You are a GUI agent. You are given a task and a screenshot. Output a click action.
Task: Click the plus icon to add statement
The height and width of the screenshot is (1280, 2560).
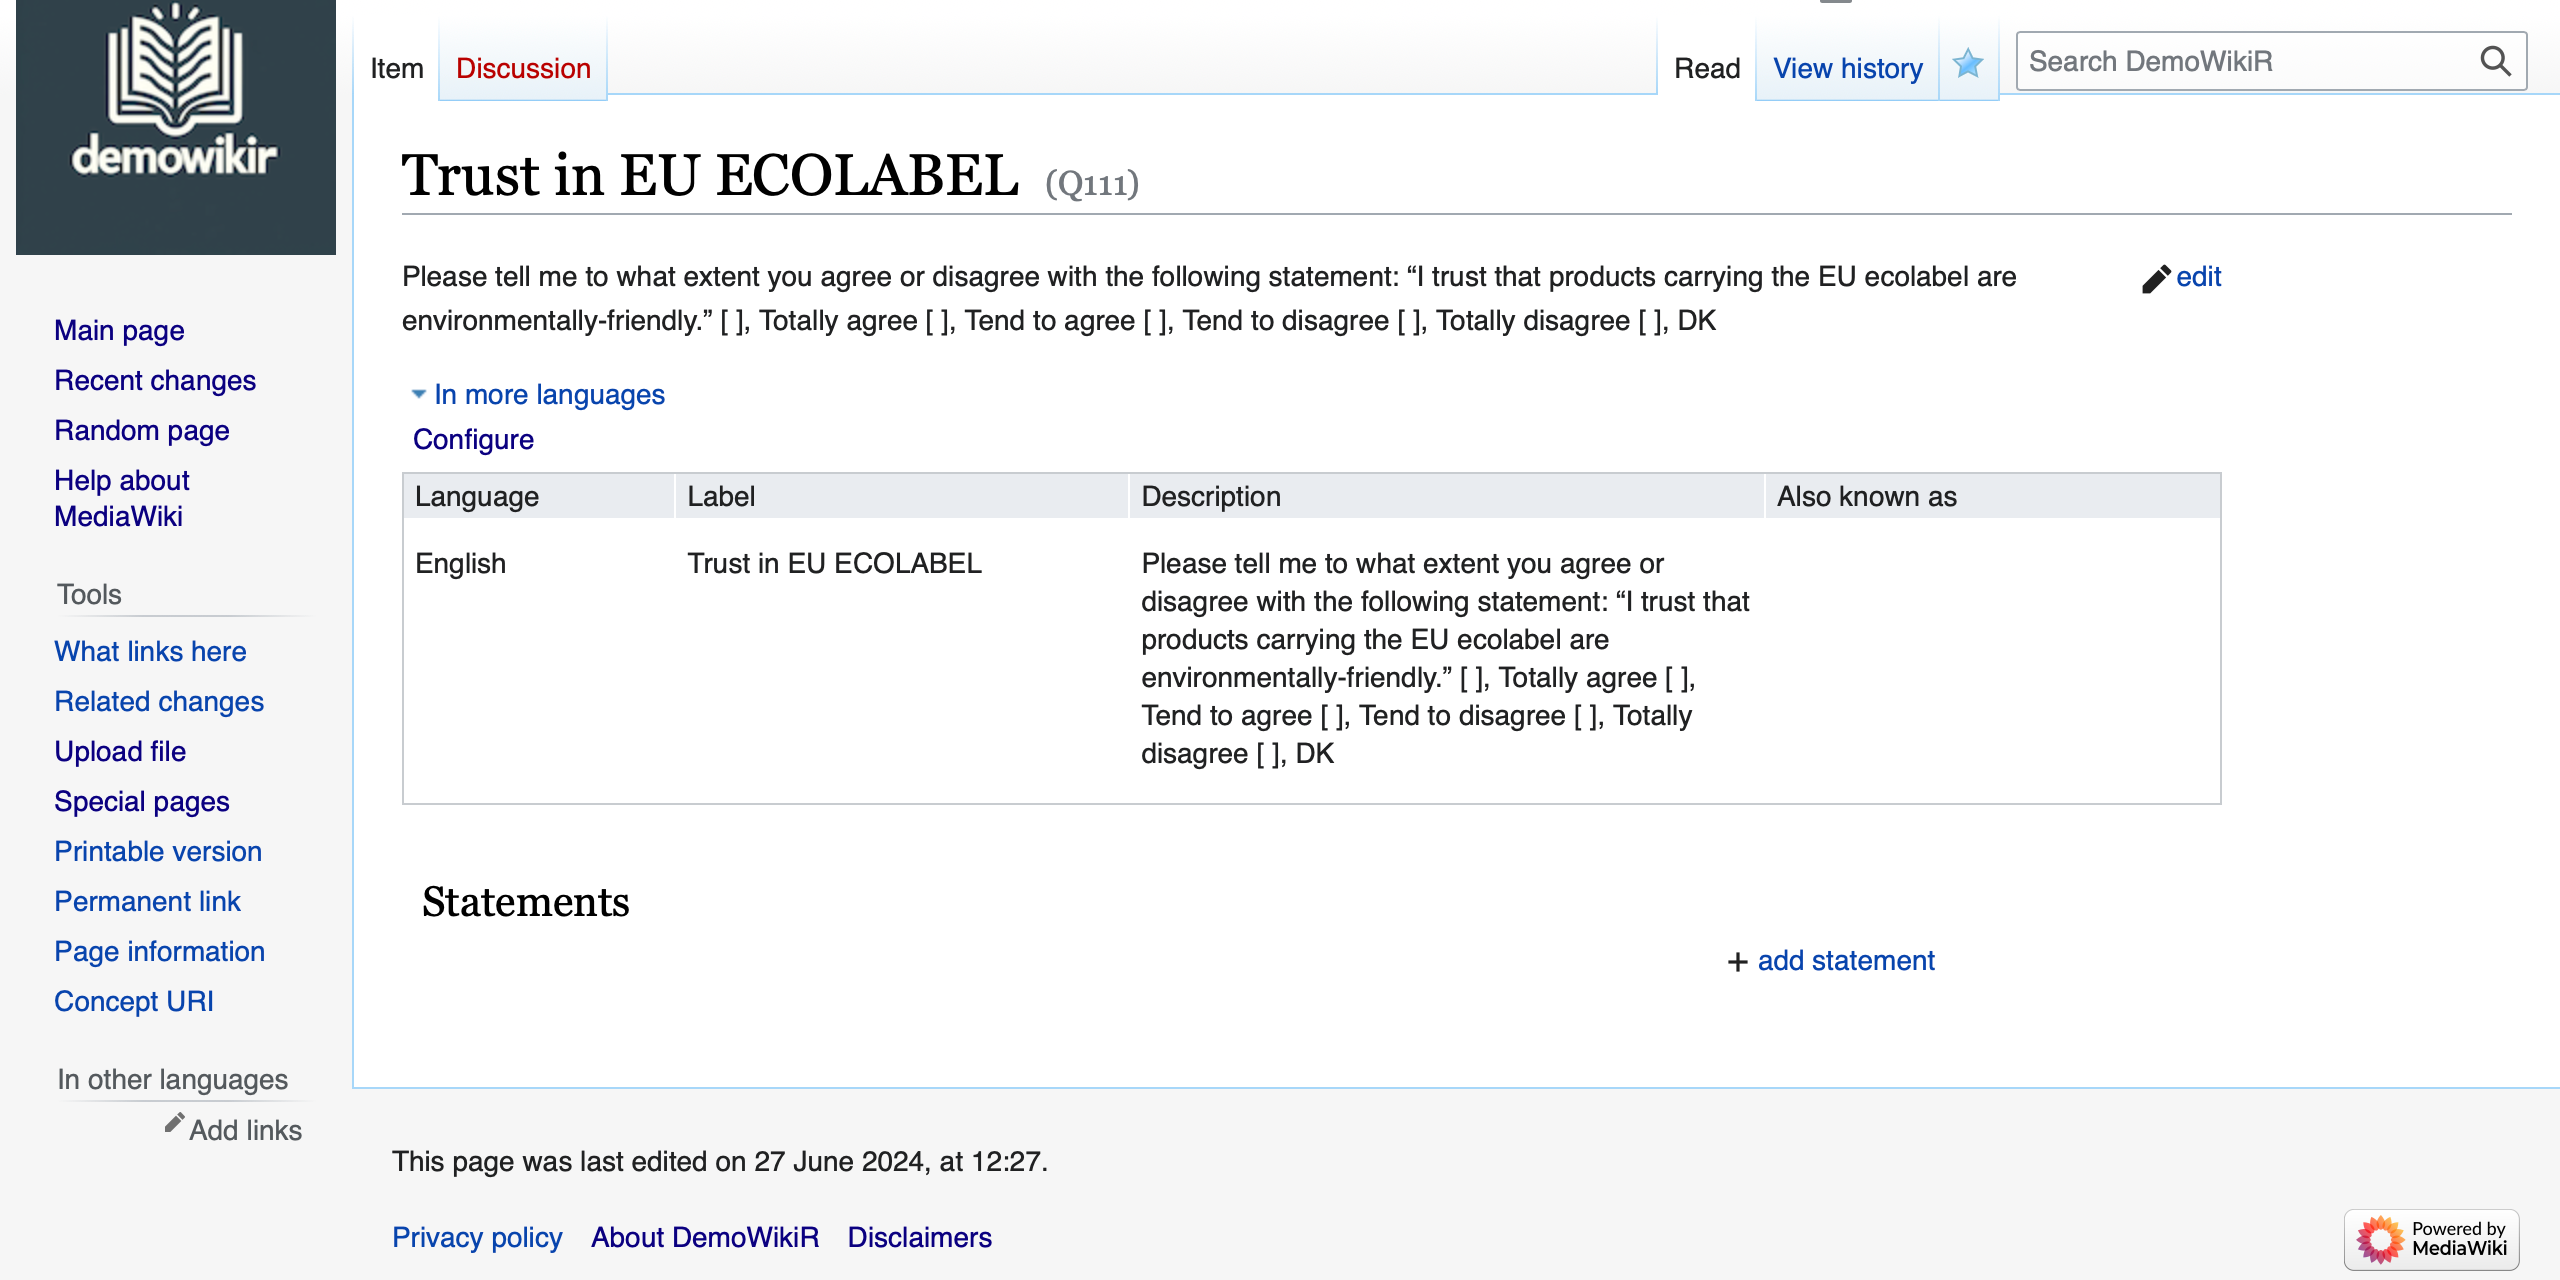point(1738,962)
